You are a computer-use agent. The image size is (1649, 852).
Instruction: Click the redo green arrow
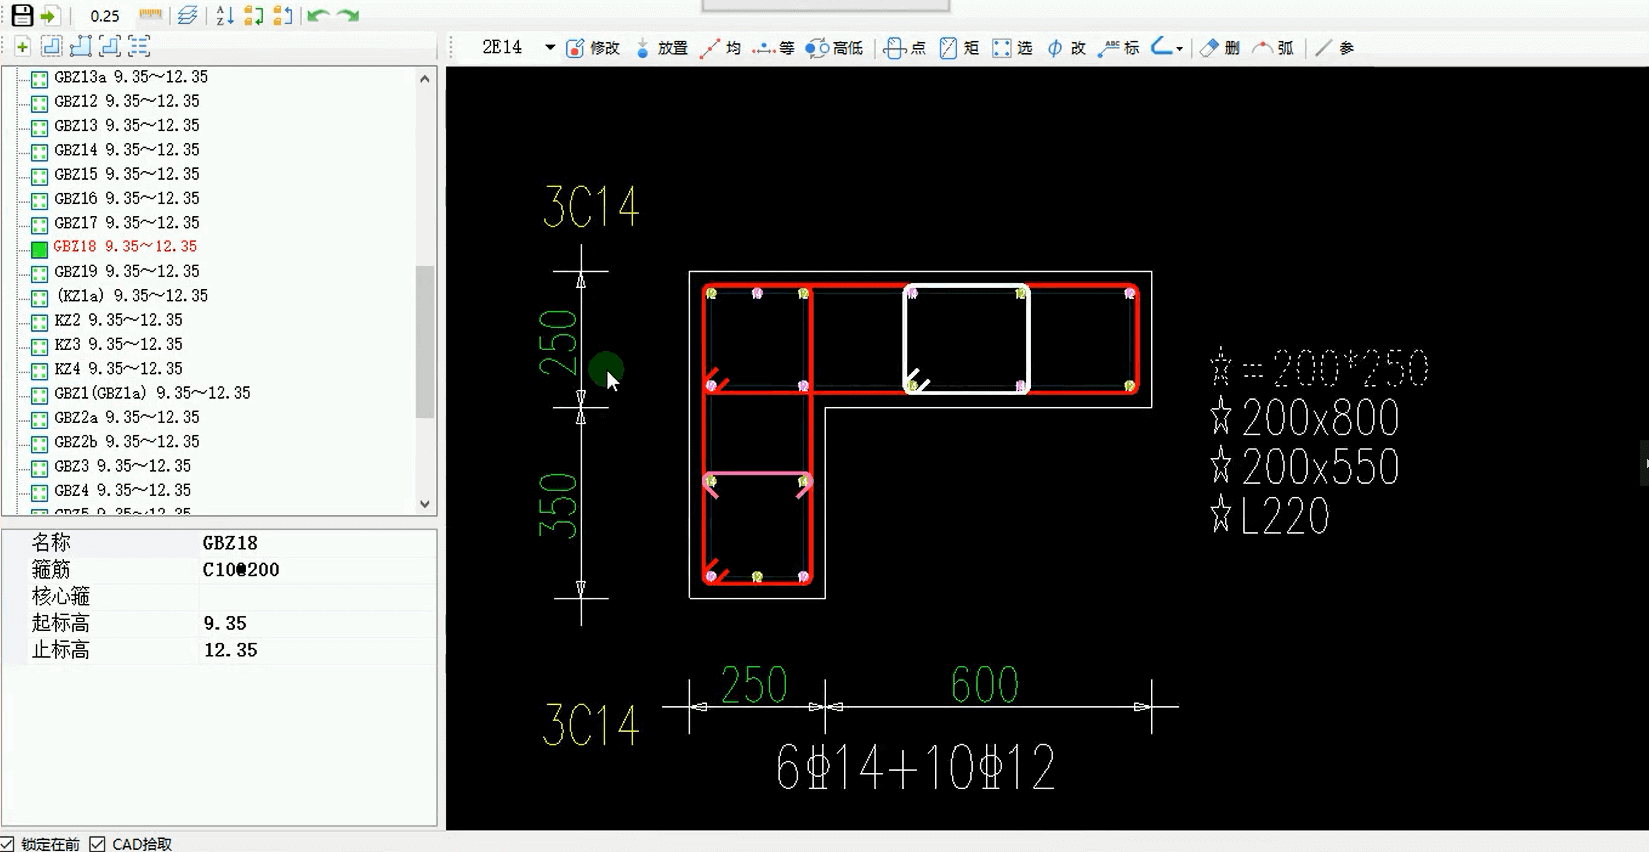[x=348, y=15]
